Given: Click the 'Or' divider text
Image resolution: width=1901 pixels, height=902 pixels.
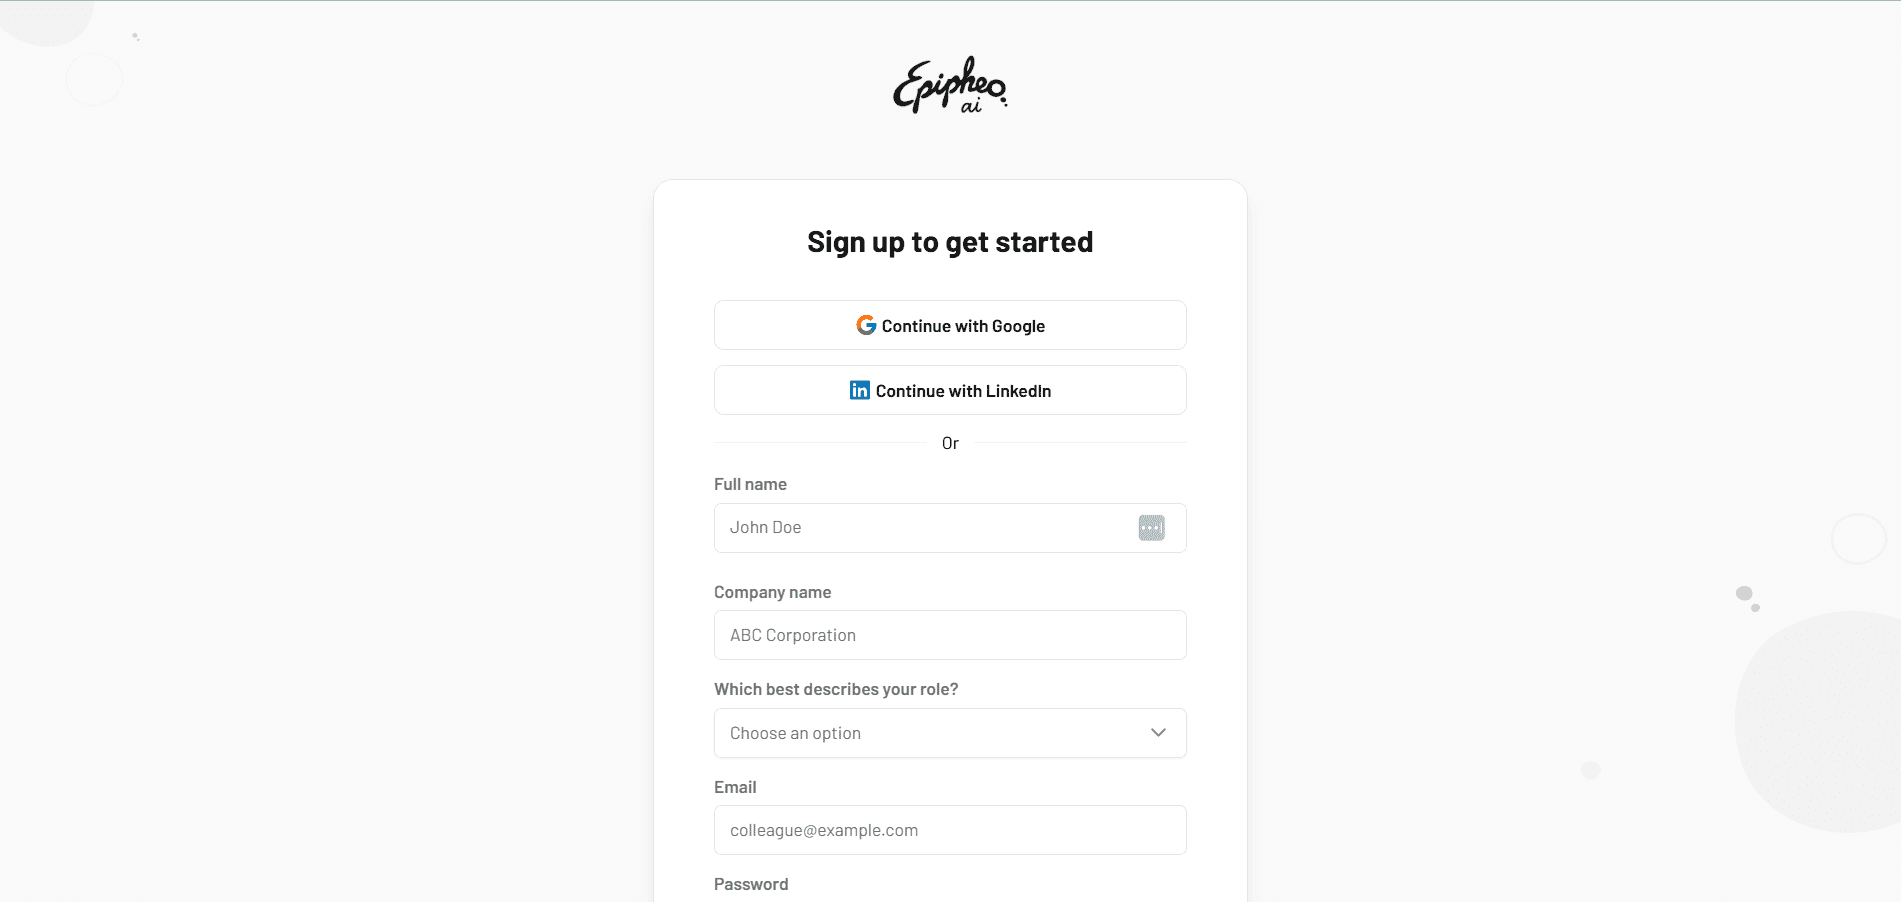Looking at the screenshot, I should (x=950, y=443).
